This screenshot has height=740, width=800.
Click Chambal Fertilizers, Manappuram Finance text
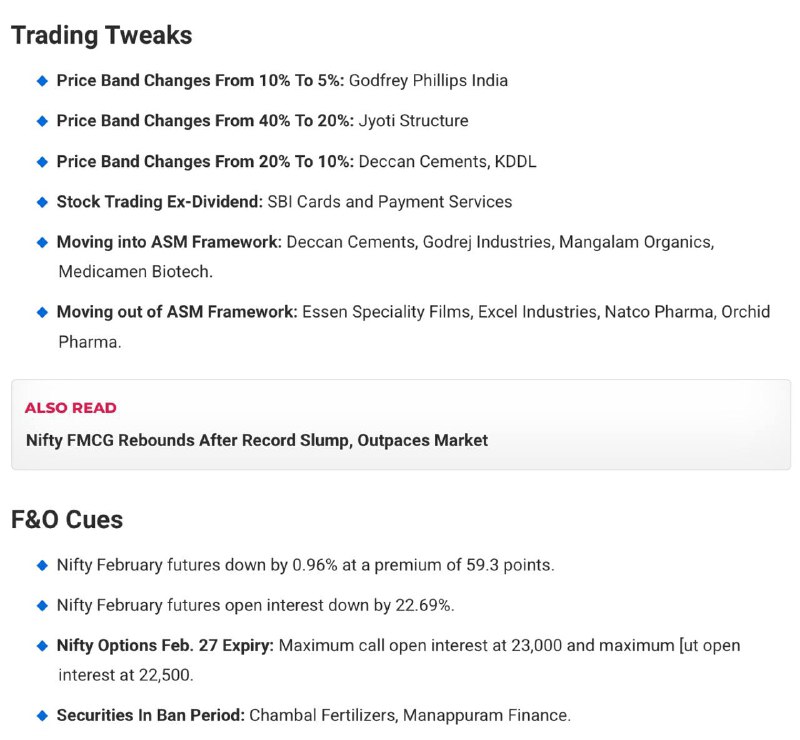(410, 715)
